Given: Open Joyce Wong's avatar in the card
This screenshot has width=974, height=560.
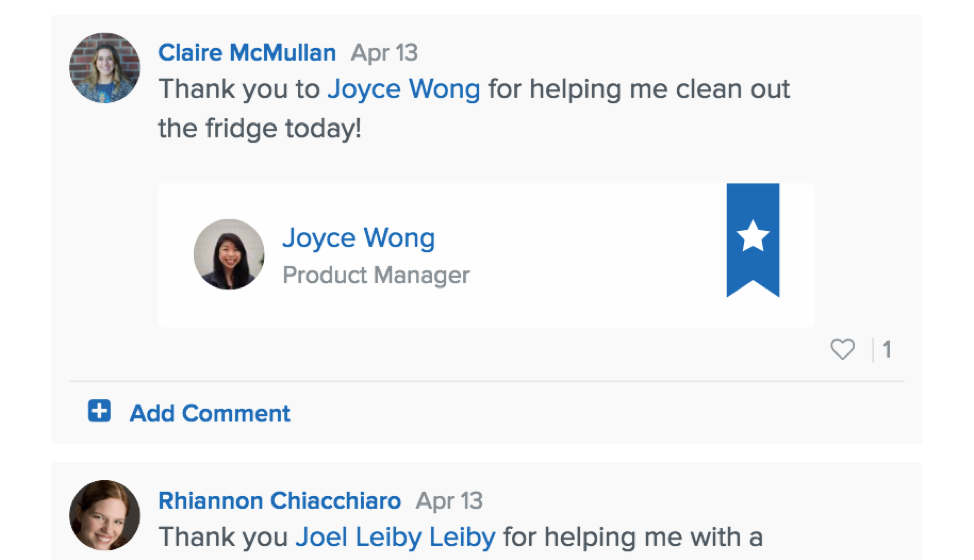Looking at the screenshot, I should (229, 254).
